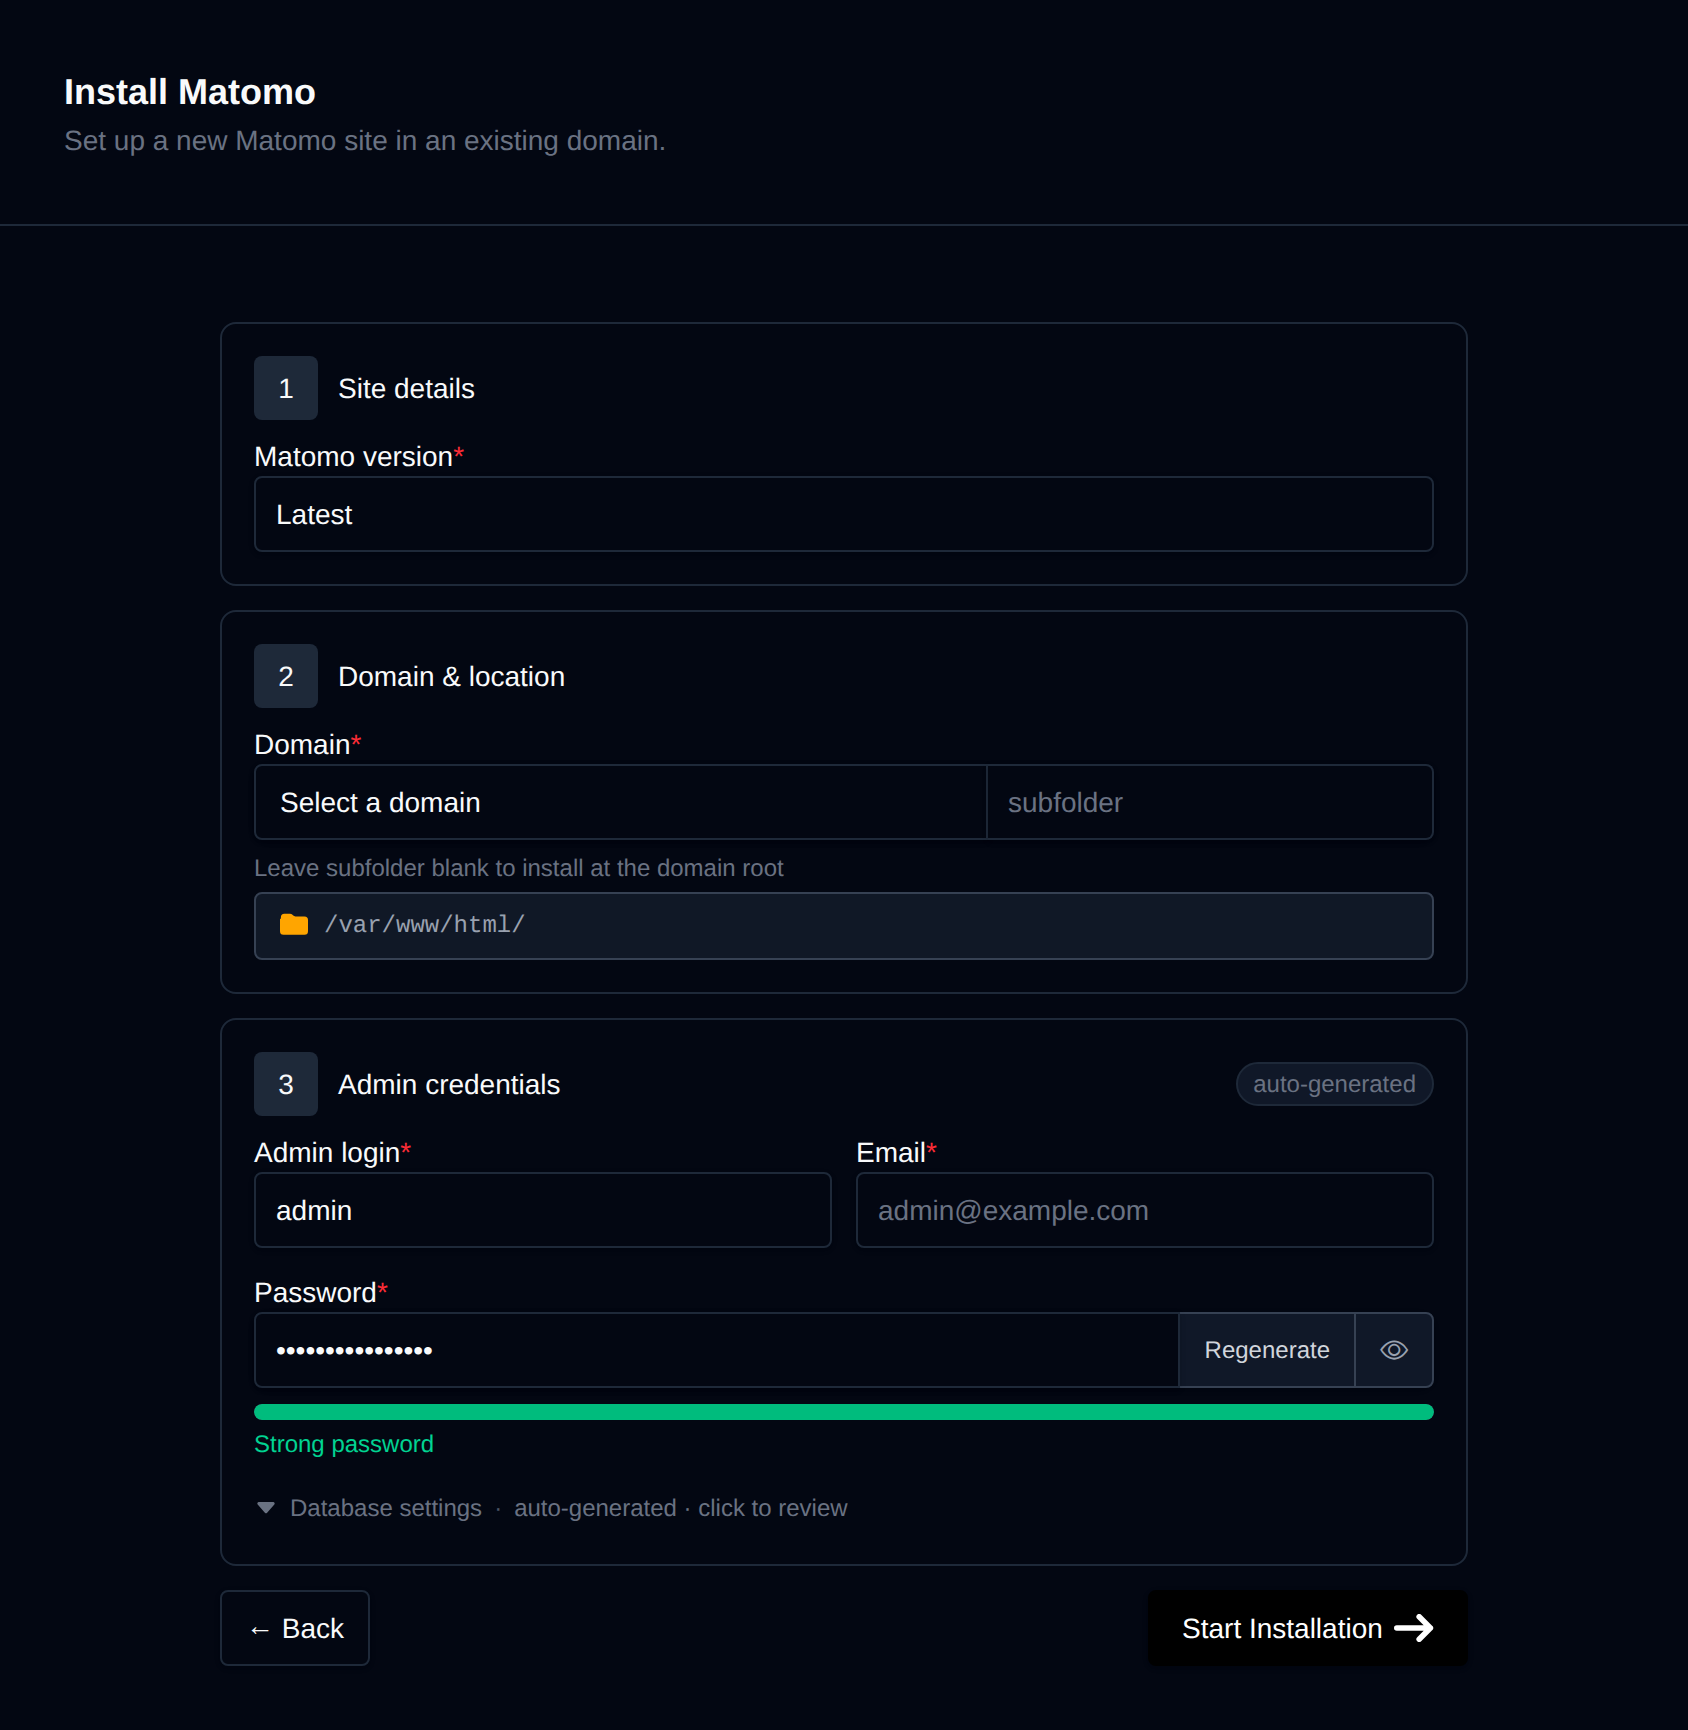
Task: Click the step 1 number badge
Action: (x=286, y=388)
